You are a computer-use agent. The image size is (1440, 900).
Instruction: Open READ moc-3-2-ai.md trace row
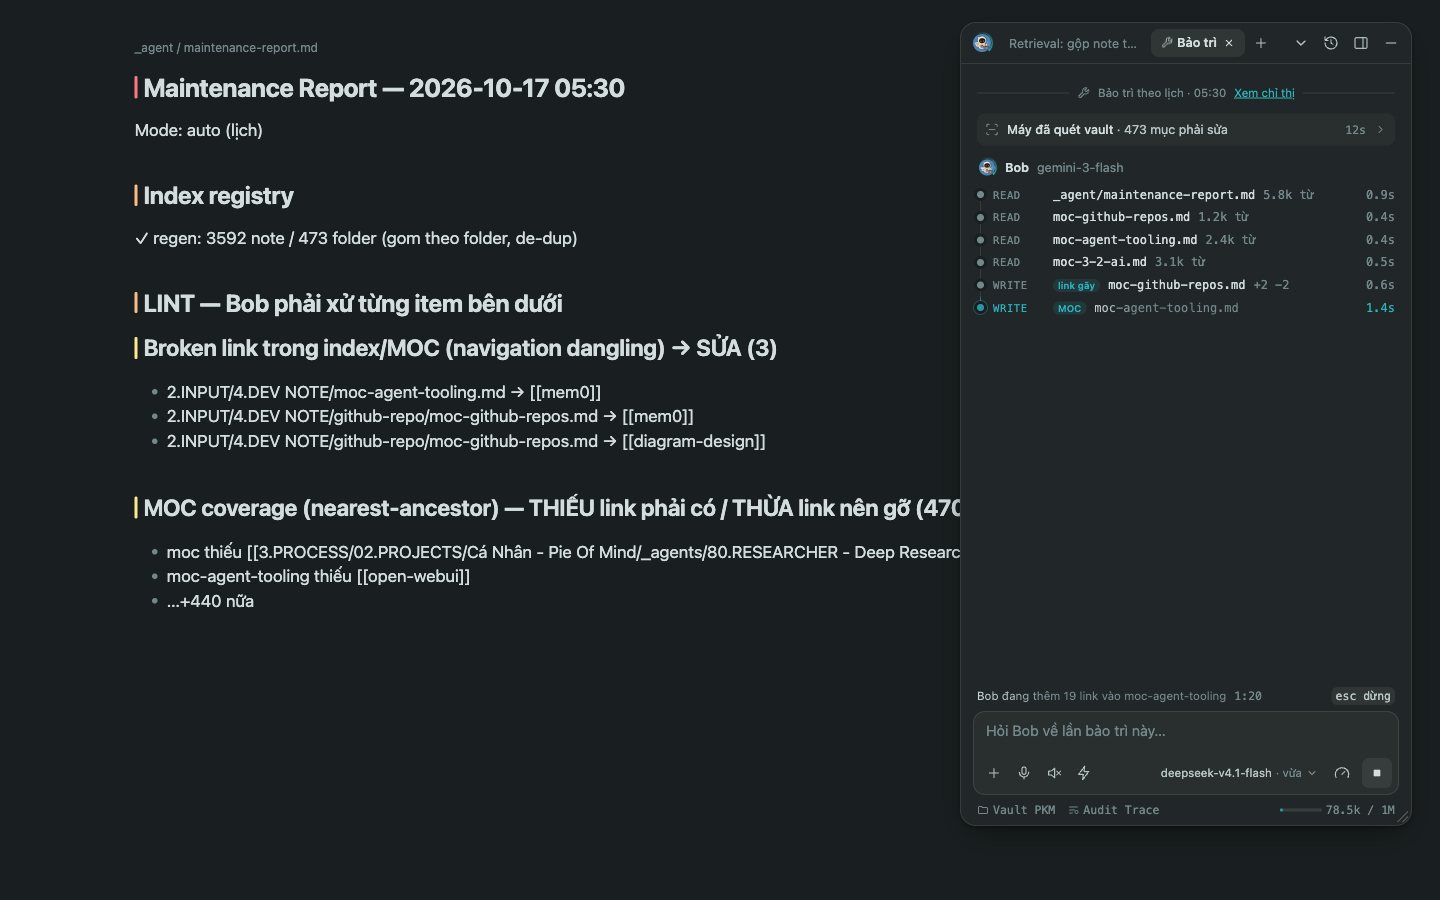(x=1186, y=262)
